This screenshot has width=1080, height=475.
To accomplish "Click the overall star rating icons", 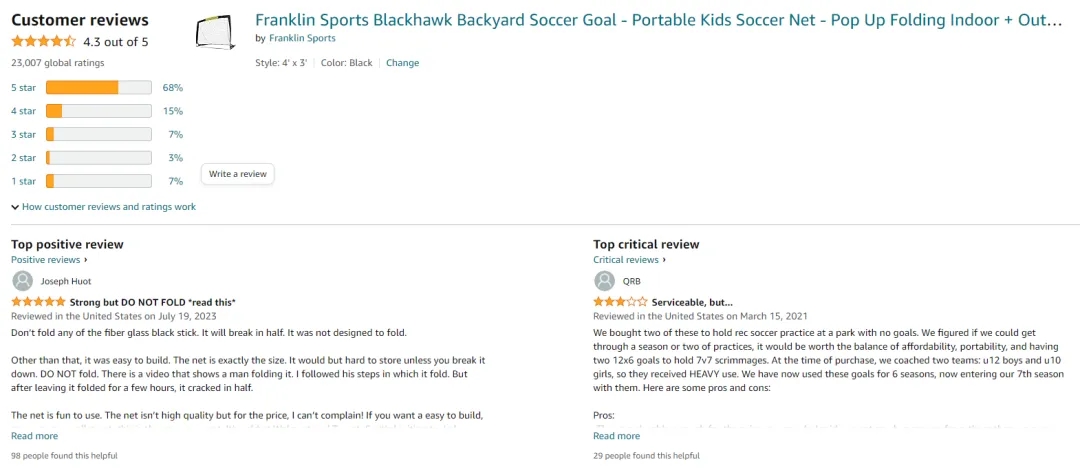I will (x=43, y=42).
